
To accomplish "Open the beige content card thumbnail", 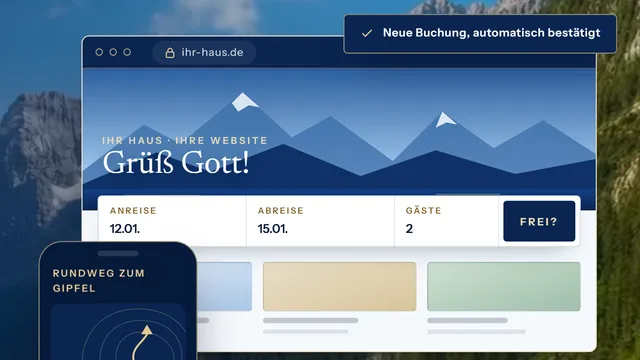I will pos(340,287).
